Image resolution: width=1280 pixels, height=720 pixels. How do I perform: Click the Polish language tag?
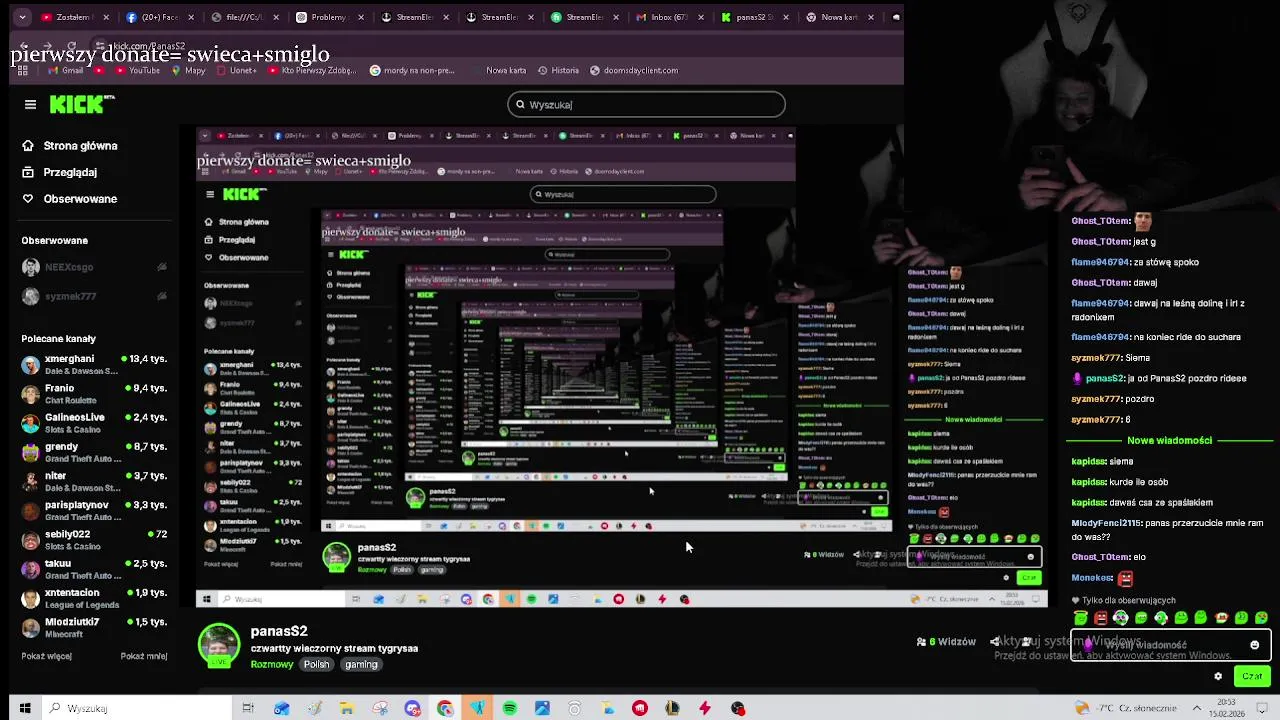[x=317, y=664]
